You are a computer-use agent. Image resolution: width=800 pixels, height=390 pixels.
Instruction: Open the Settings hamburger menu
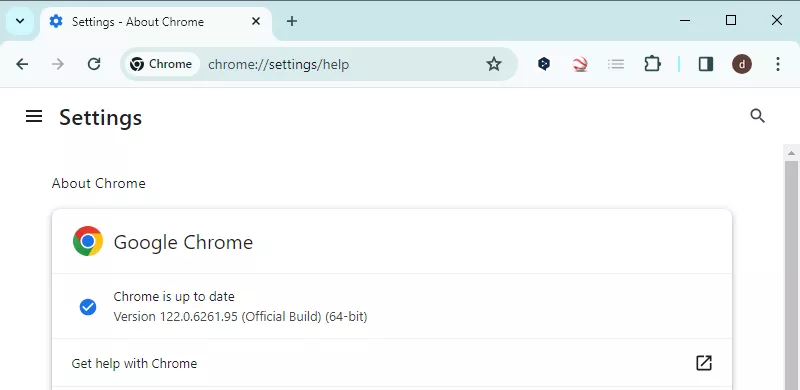coord(34,117)
